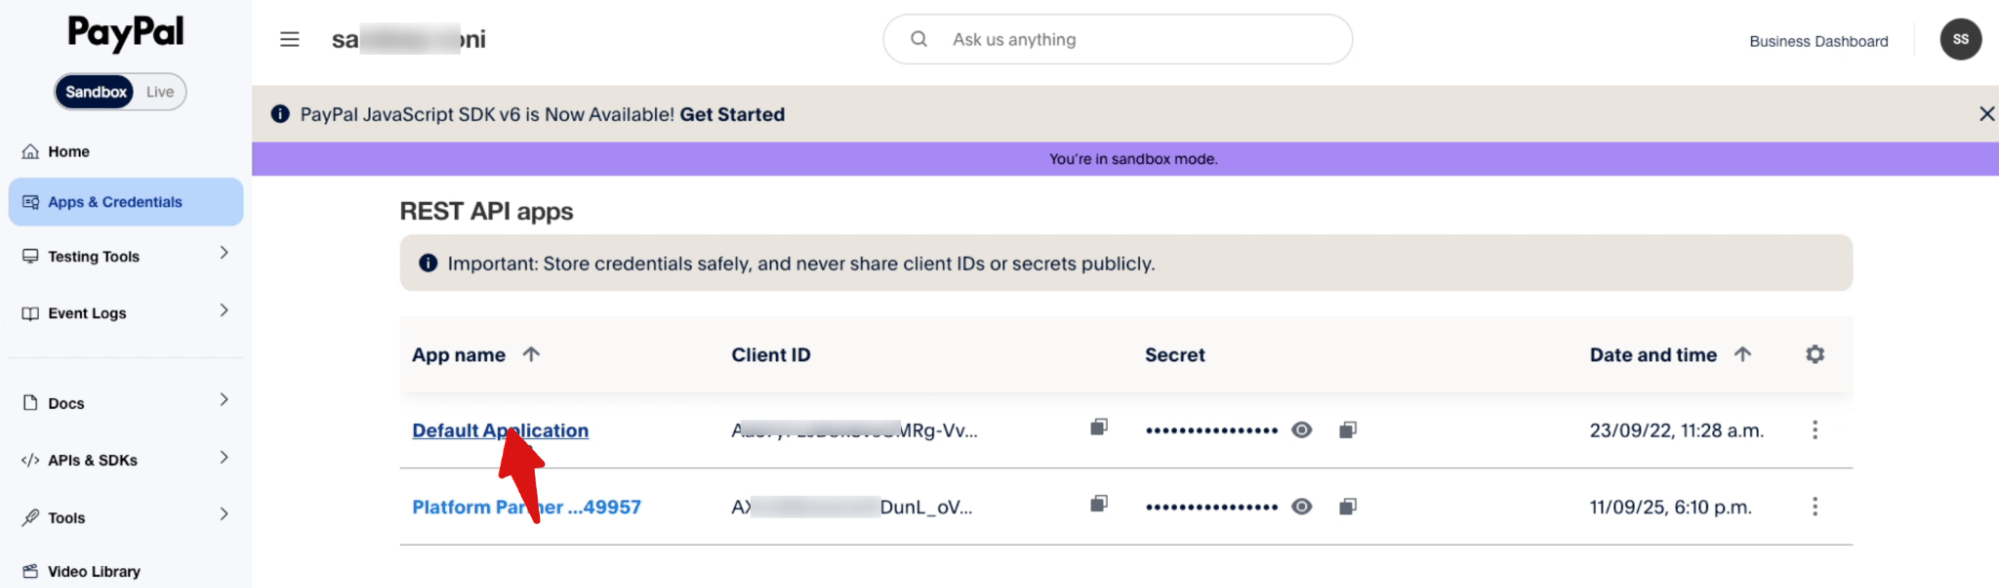Open Default Application row options menu

click(x=1814, y=430)
